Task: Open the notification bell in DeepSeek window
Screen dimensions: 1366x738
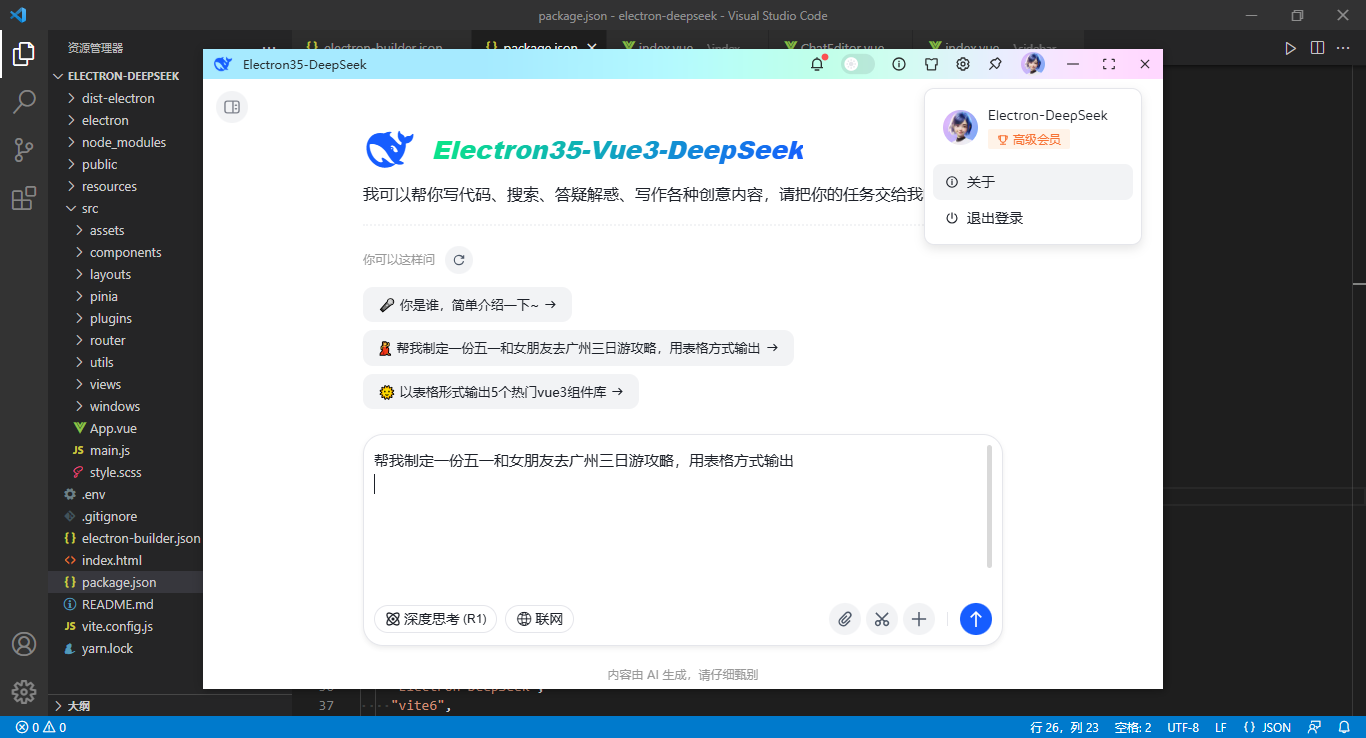Action: (x=817, y=64)
